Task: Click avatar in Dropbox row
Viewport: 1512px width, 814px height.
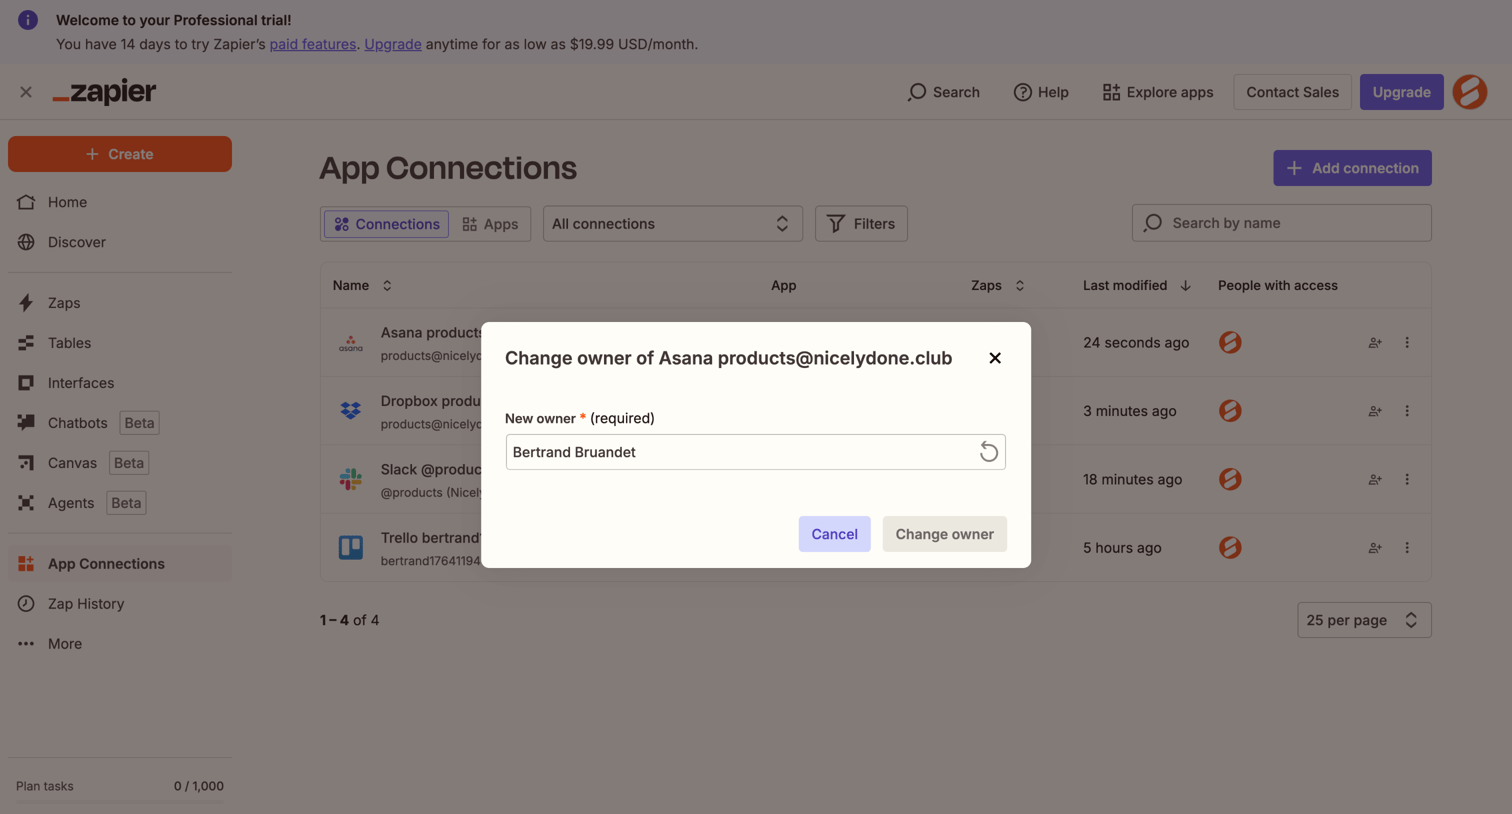Action: click(x=1230, y=411)
